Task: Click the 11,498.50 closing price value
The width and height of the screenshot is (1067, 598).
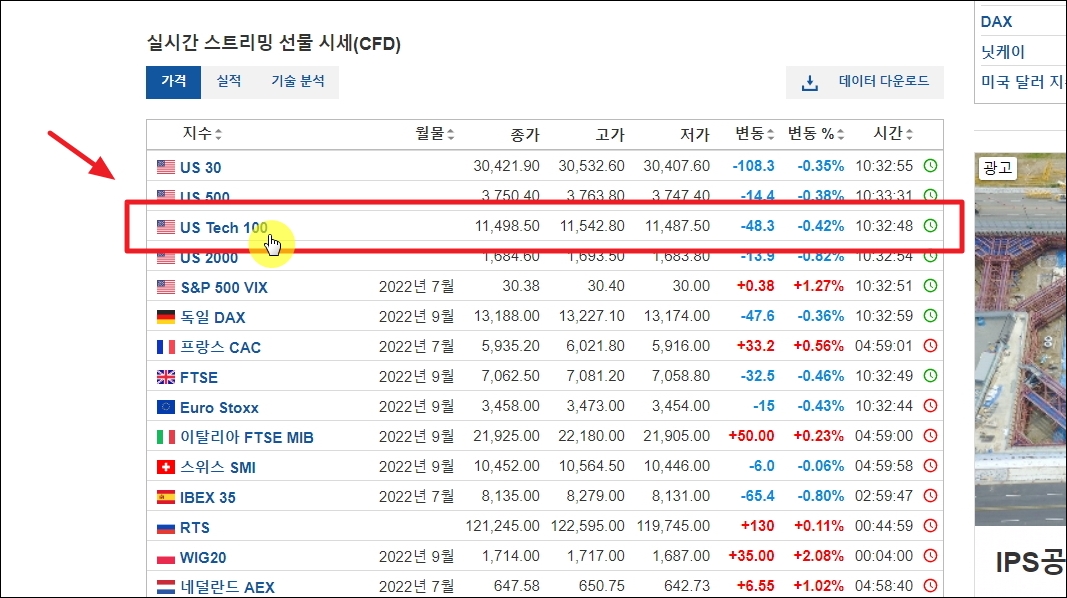Action: pyautogui.click(x=507, y=226)
